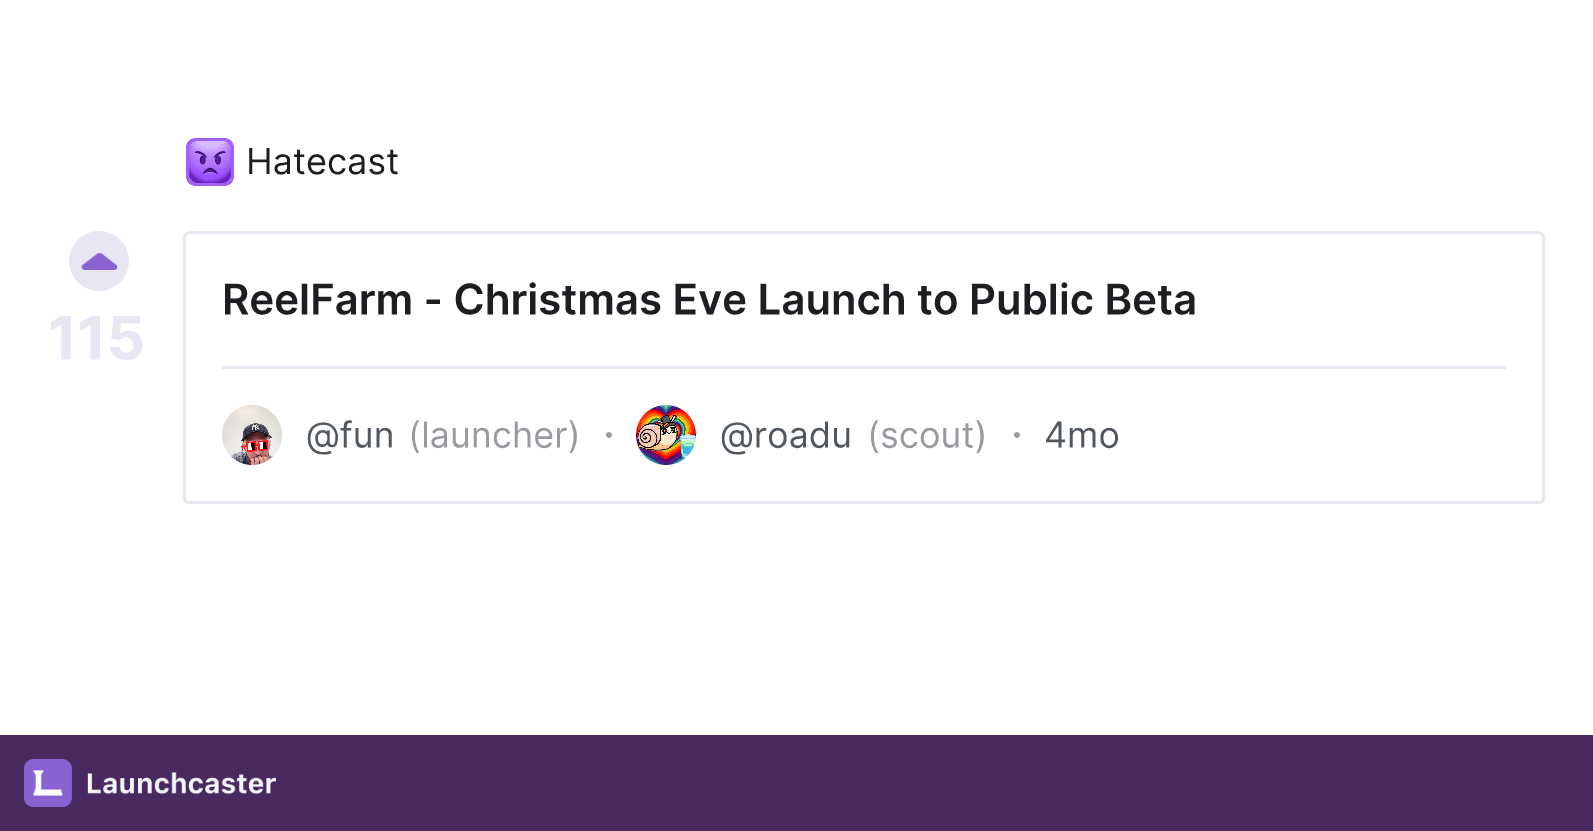The height and width of the screenshot is (831, 1593).
Task: Click the Launchcaster L logo icon
Action: (x=48, y=783)
